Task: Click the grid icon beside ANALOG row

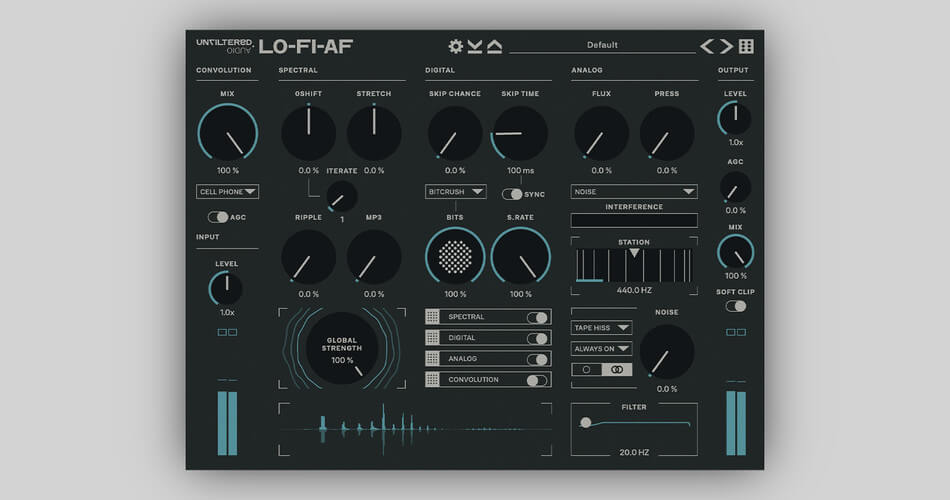Action: tap(432, 359)
